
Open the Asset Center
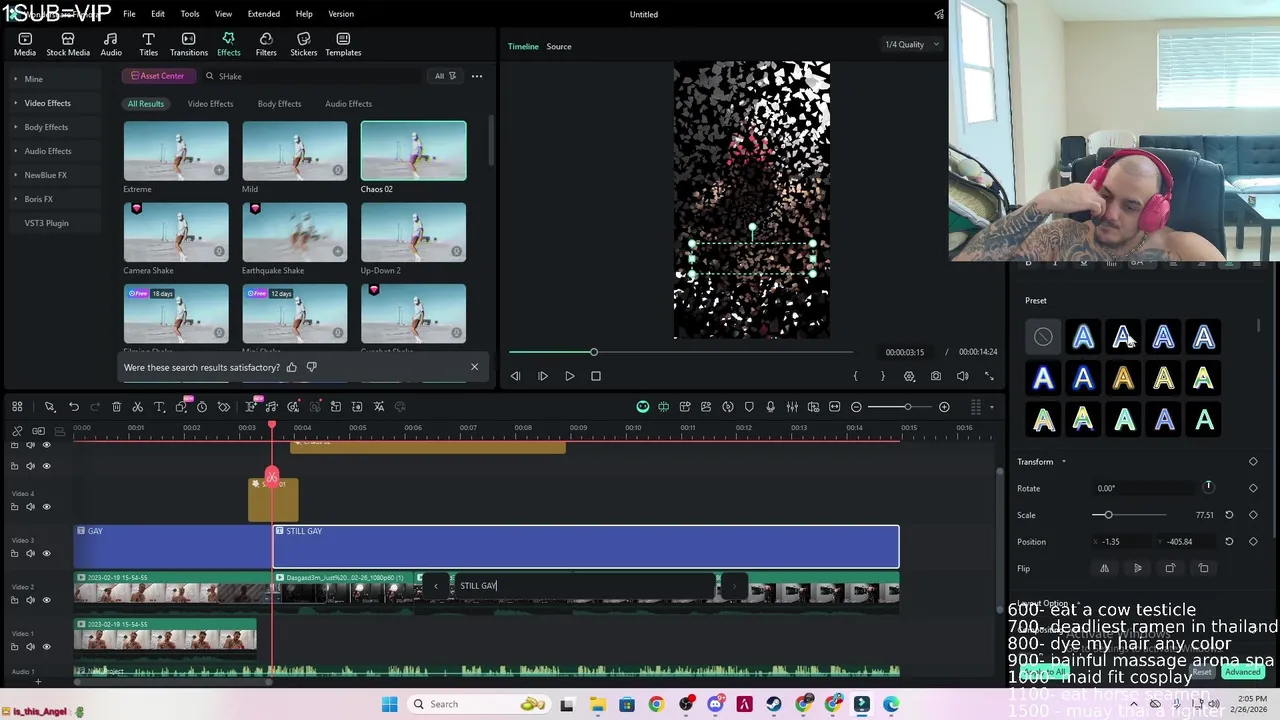tap(157, 76)
